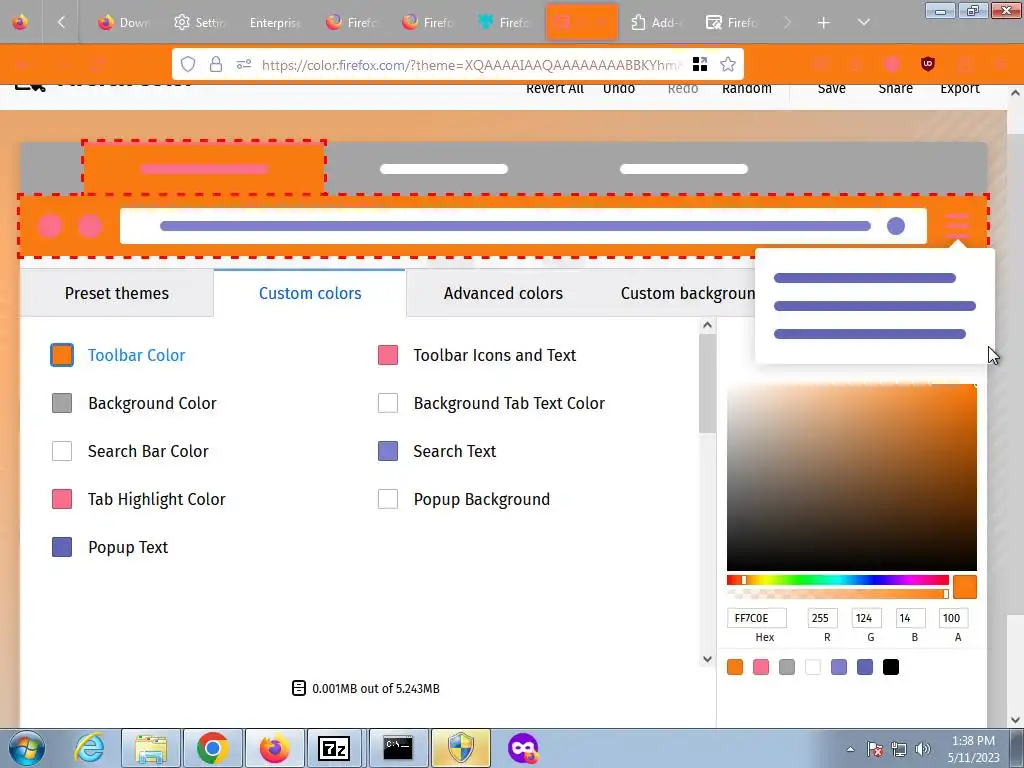1024x768 pixels.
Task: Pick the pink preset swatch below picker
Action: click(761, 667)
